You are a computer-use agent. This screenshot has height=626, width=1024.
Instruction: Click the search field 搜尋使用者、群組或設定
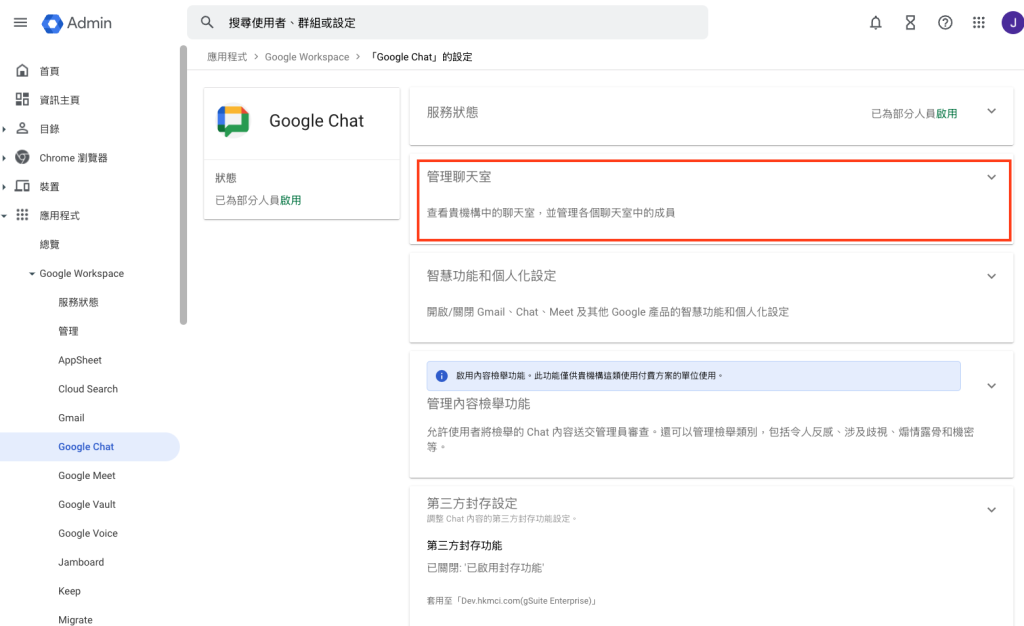point(447,22)
